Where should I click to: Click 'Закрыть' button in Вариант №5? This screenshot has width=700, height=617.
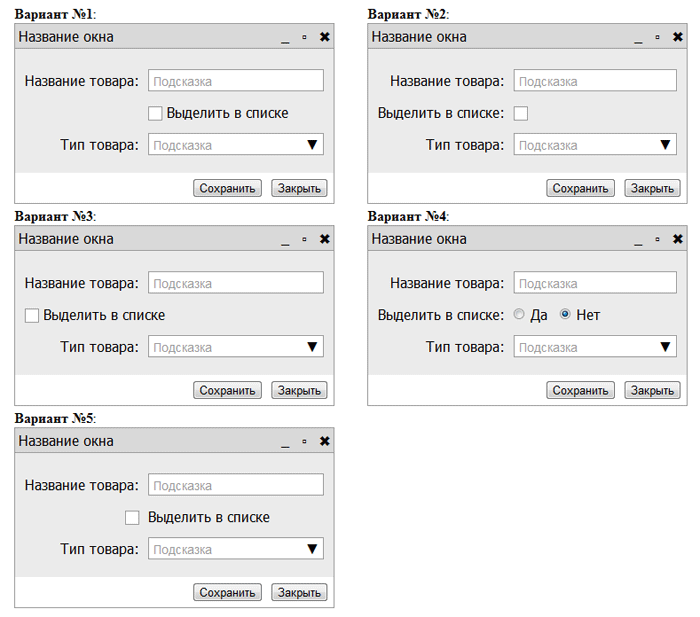pos(299,592)
